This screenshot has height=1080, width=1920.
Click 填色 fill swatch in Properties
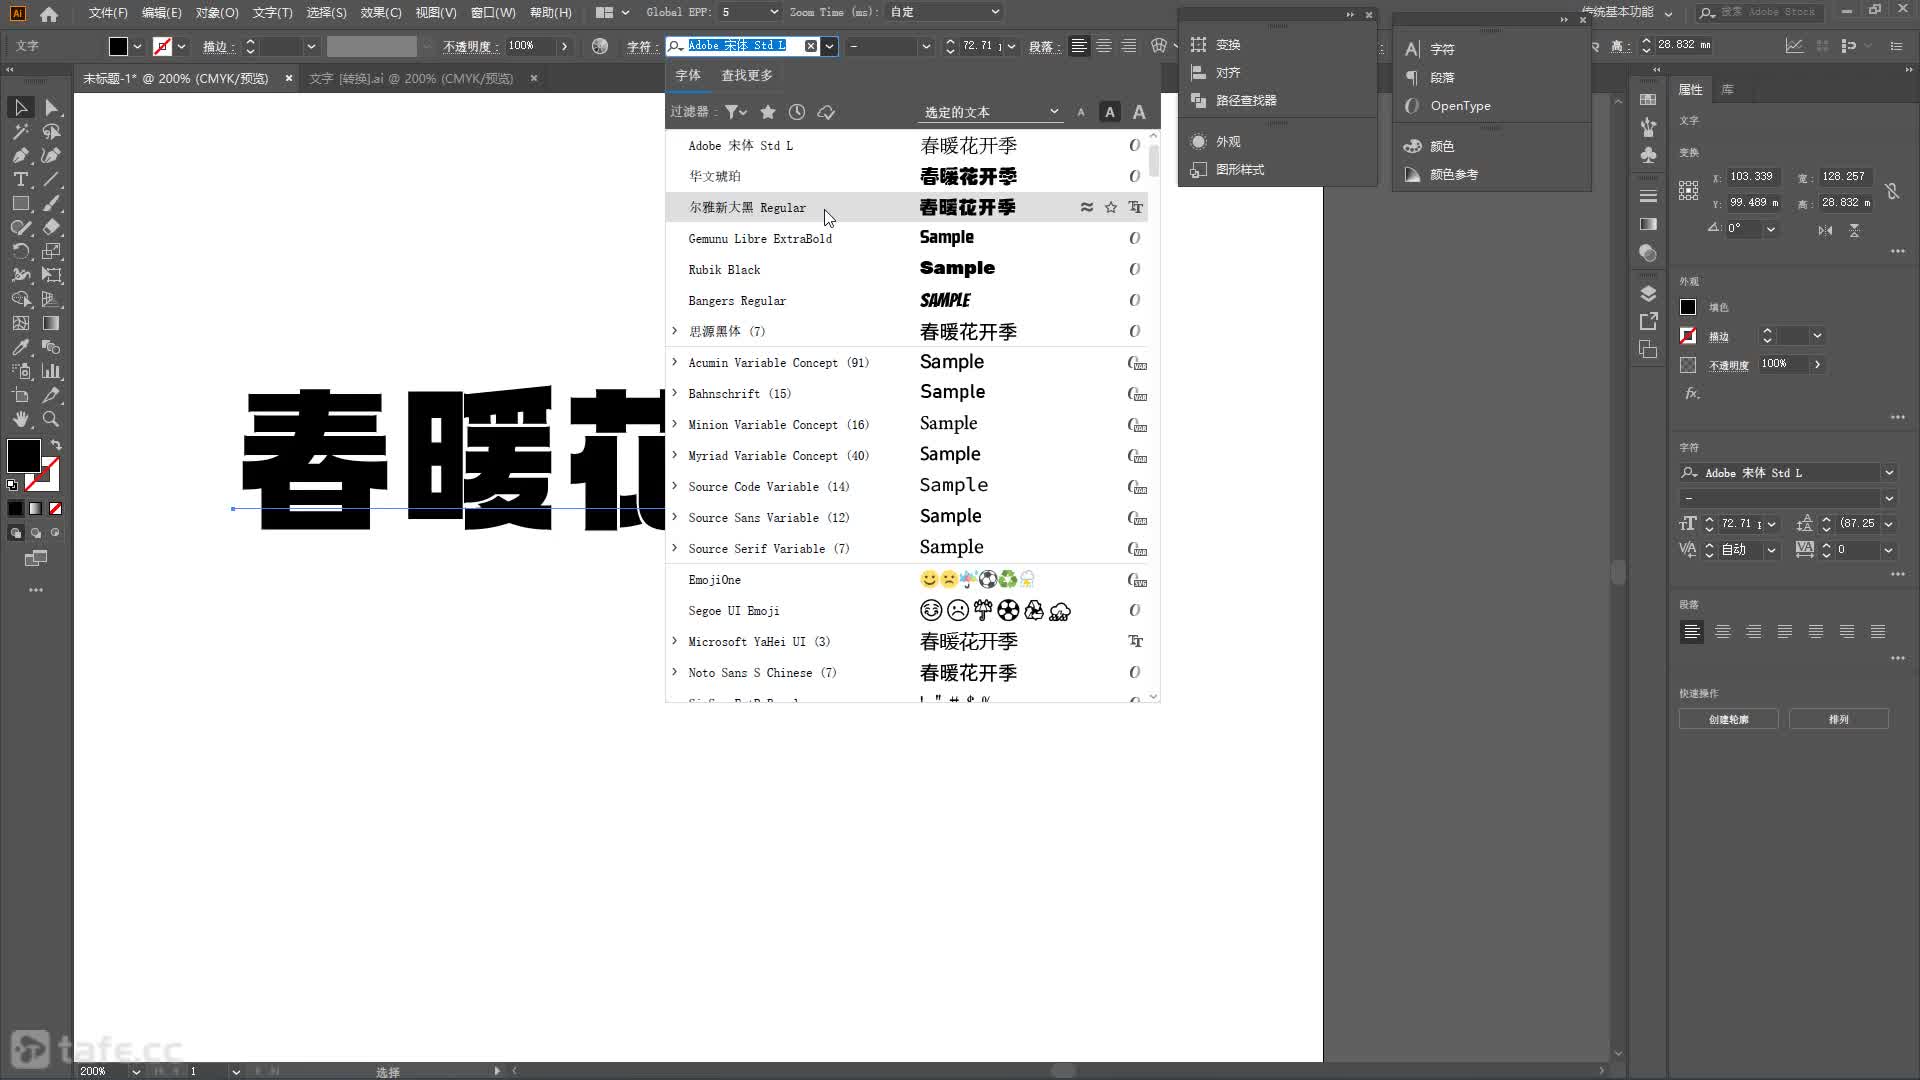click(1688, 307)
